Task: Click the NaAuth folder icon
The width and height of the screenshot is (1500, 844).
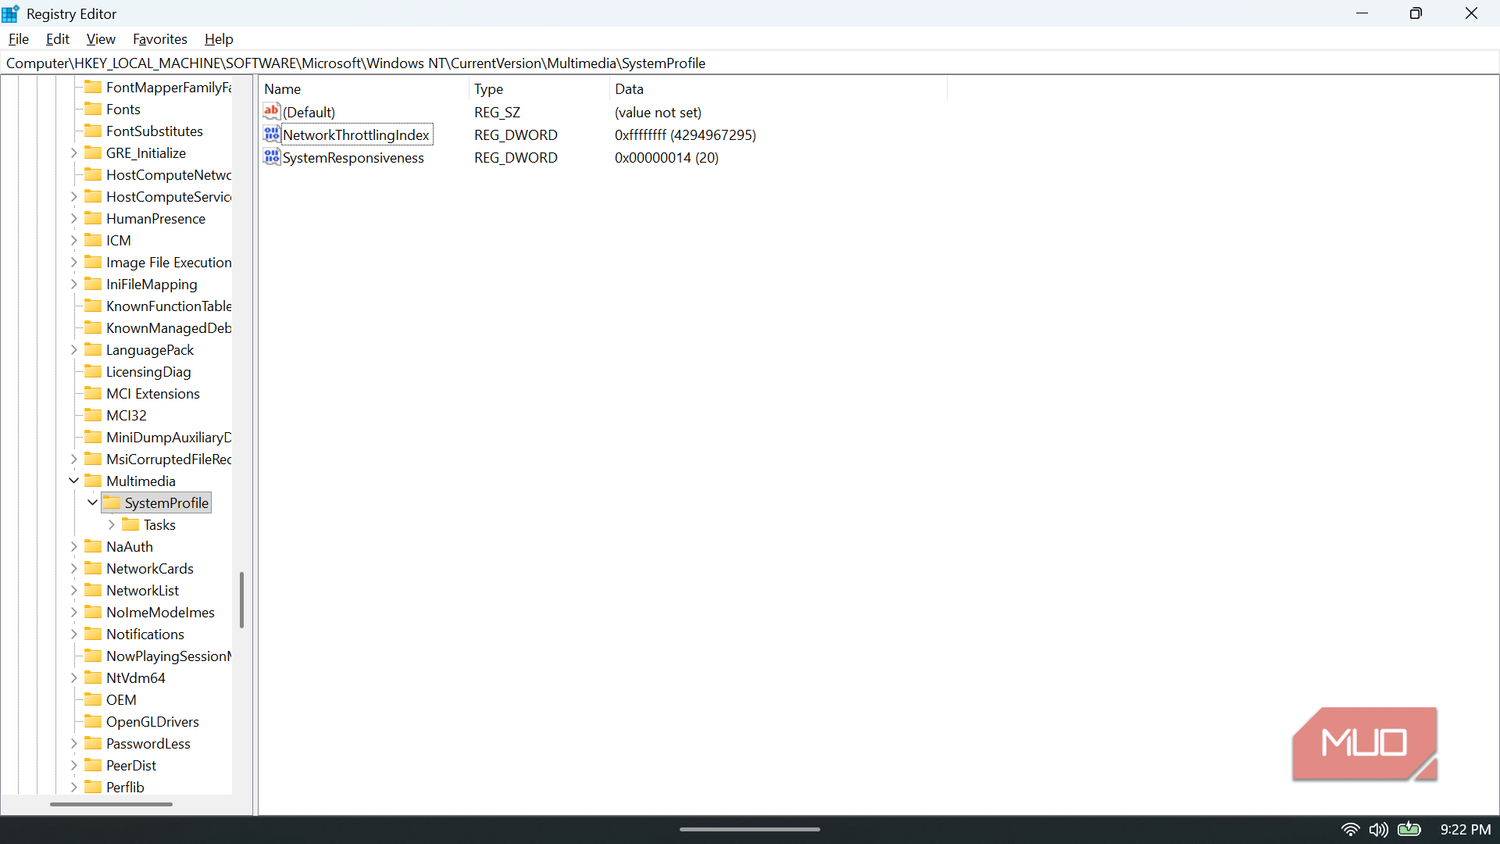Action: (x=93, y=546)
